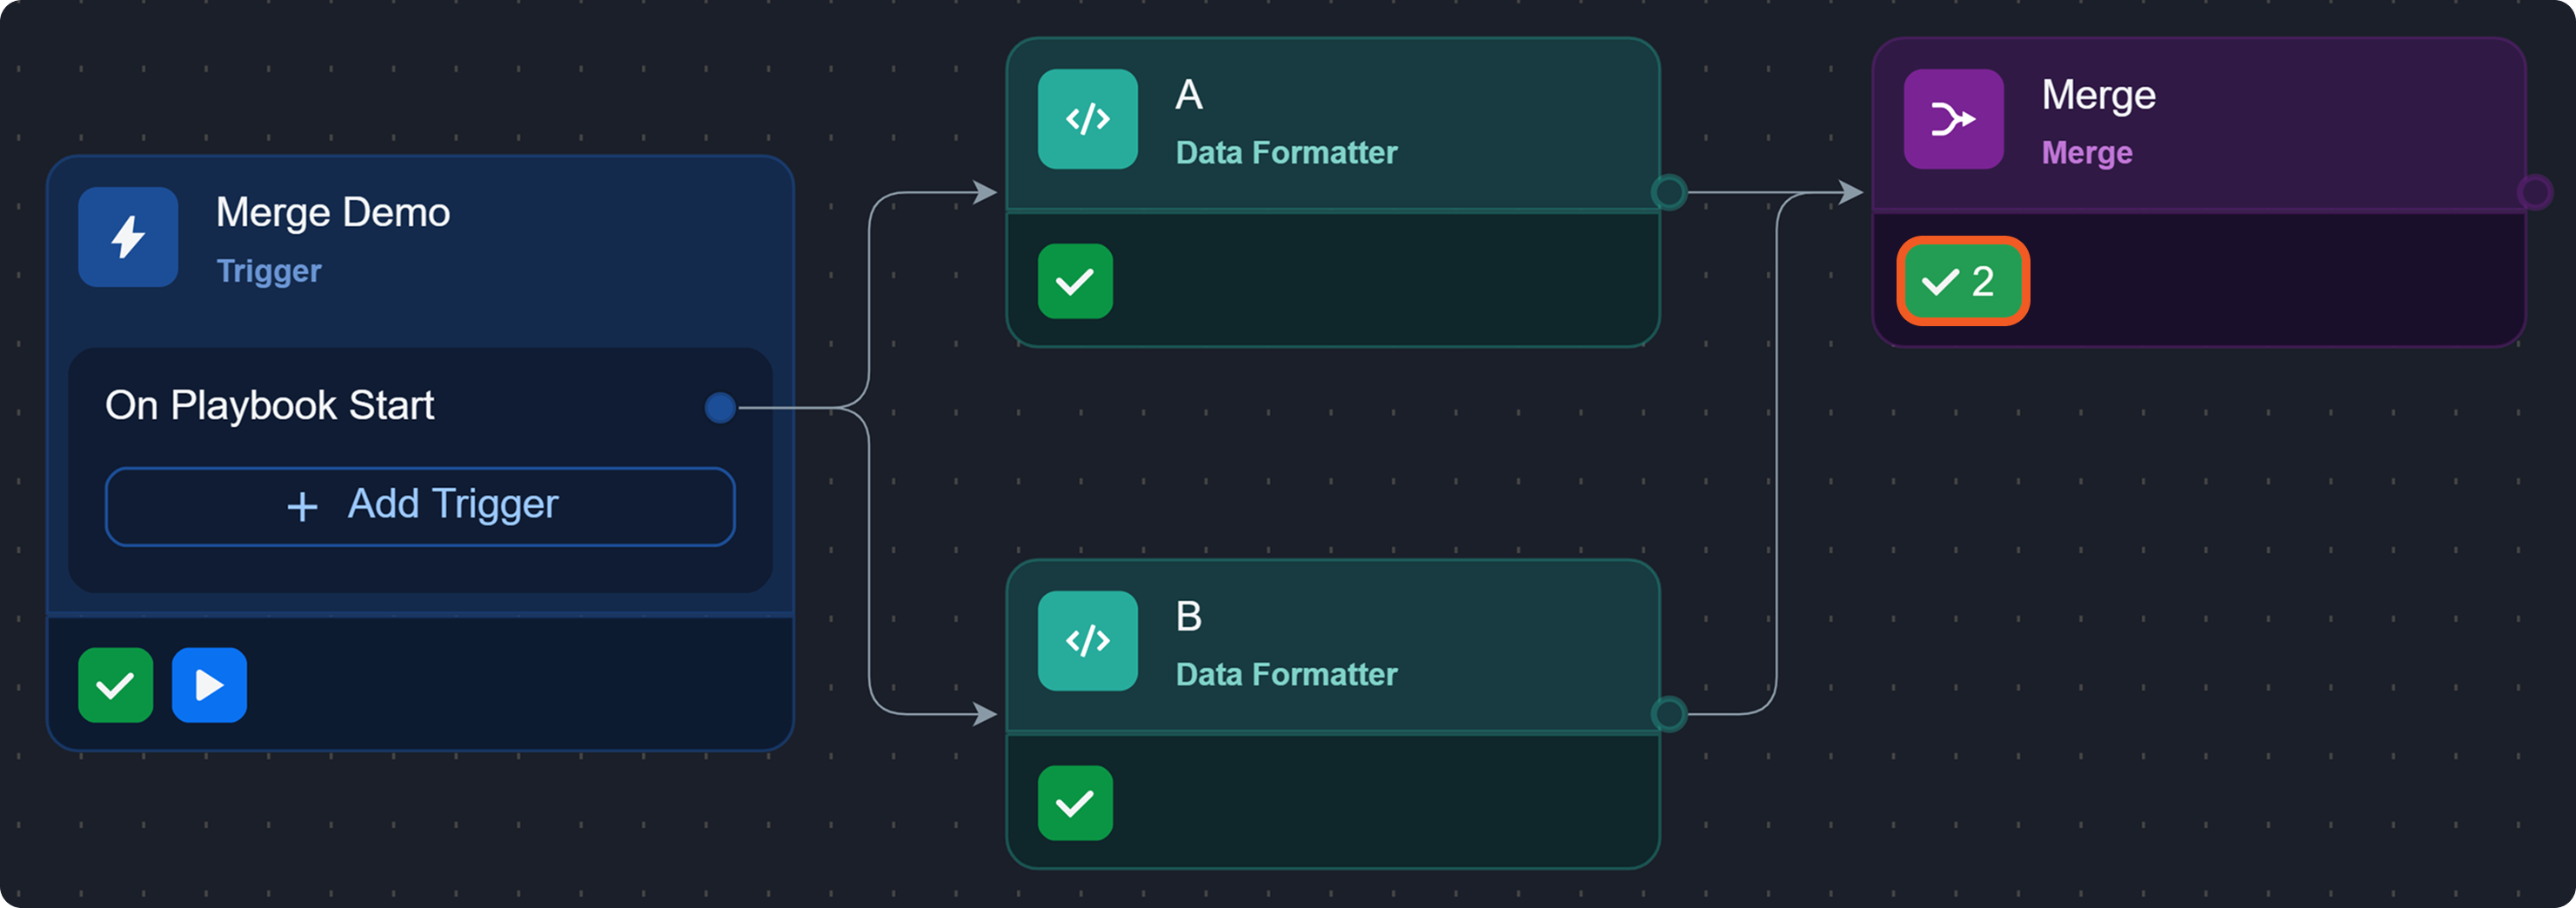The width and height of the screenshot is (2576, 908).
Task: Click the On Playbook Start output port
Action: point(720,407)
